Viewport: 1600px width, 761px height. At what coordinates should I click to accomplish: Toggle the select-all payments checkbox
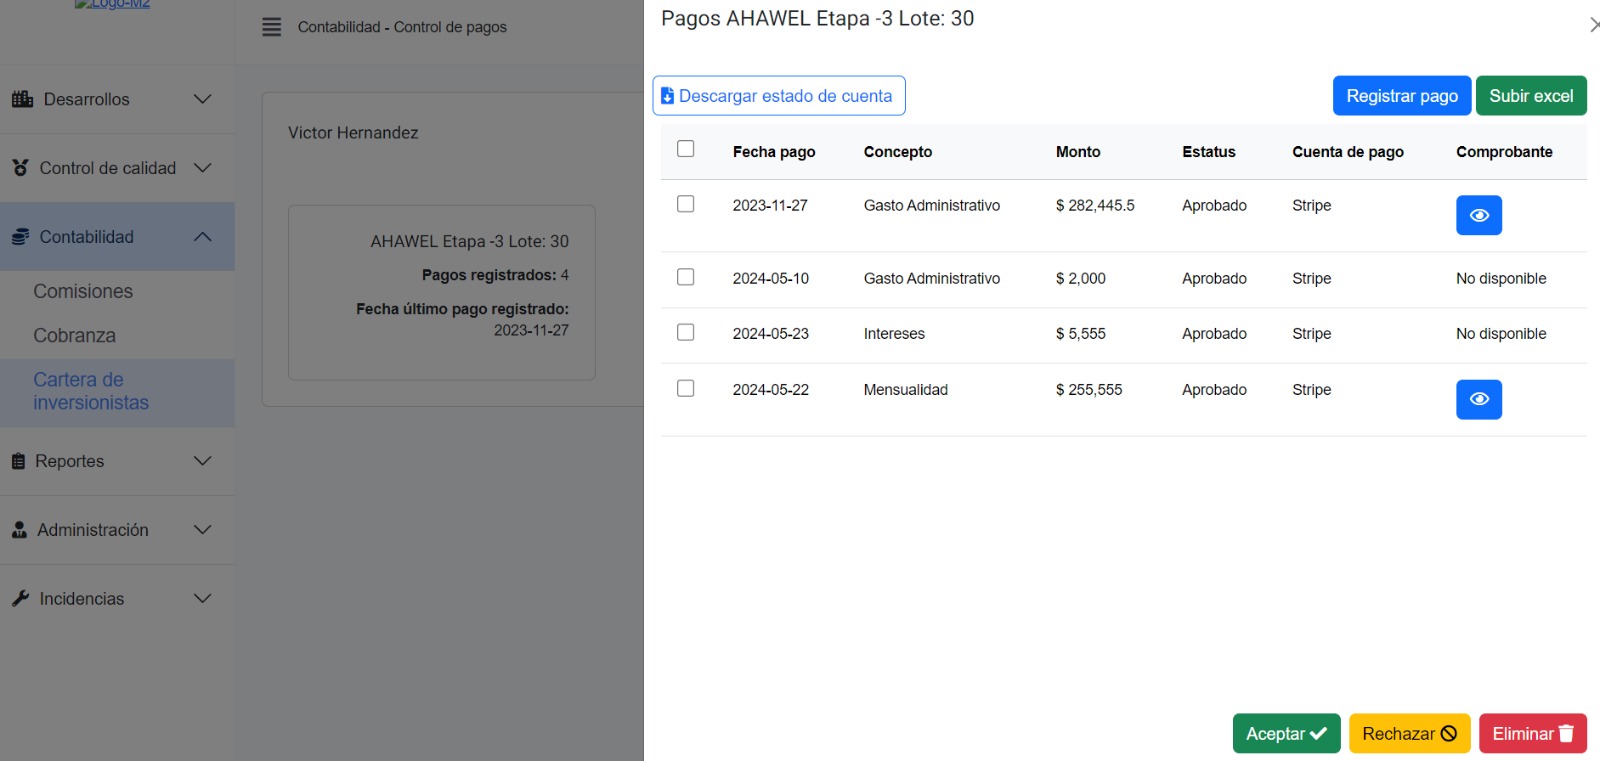tap(685, 149)
